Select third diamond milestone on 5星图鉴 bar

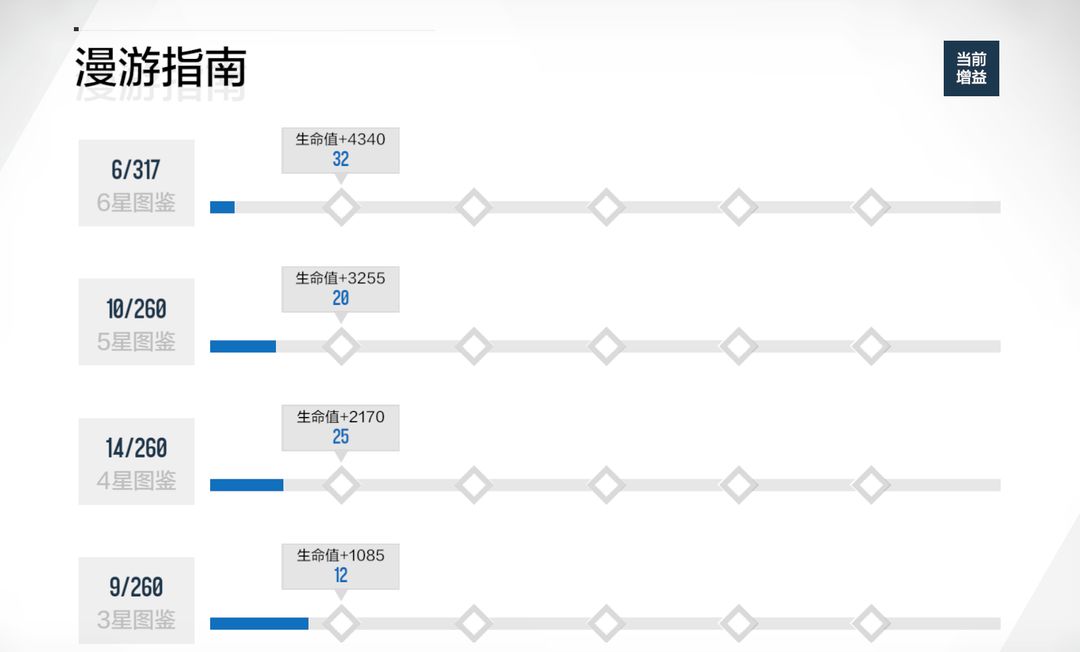pos(606,346)
